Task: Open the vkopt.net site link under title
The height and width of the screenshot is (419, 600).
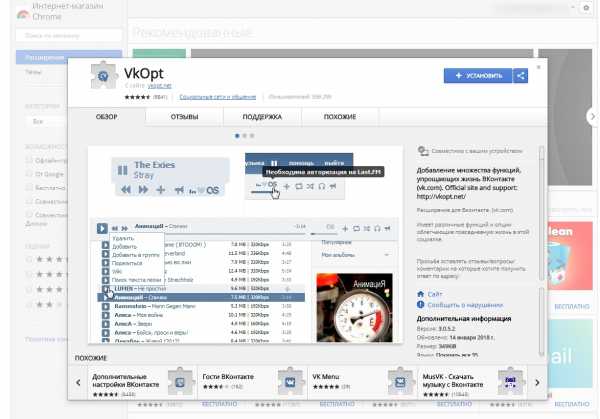Action: [160, 86]
